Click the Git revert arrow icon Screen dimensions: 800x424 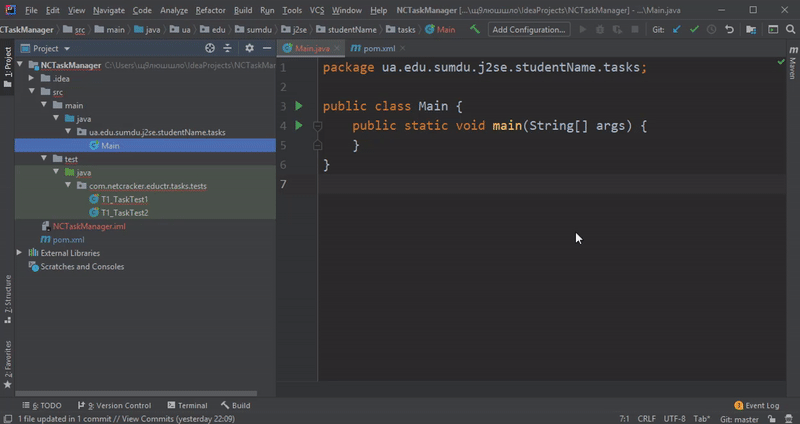tap(729, 30)
